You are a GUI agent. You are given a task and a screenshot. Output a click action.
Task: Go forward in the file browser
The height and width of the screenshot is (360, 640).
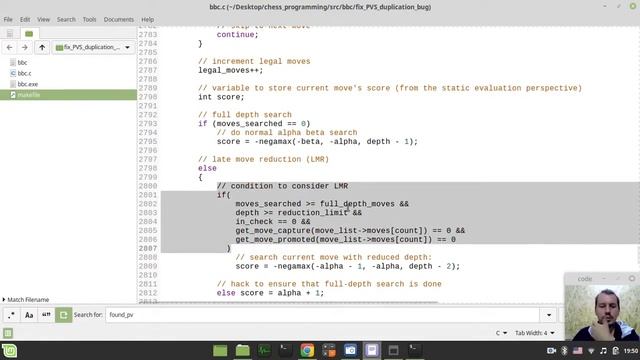(x=24, y=47)
